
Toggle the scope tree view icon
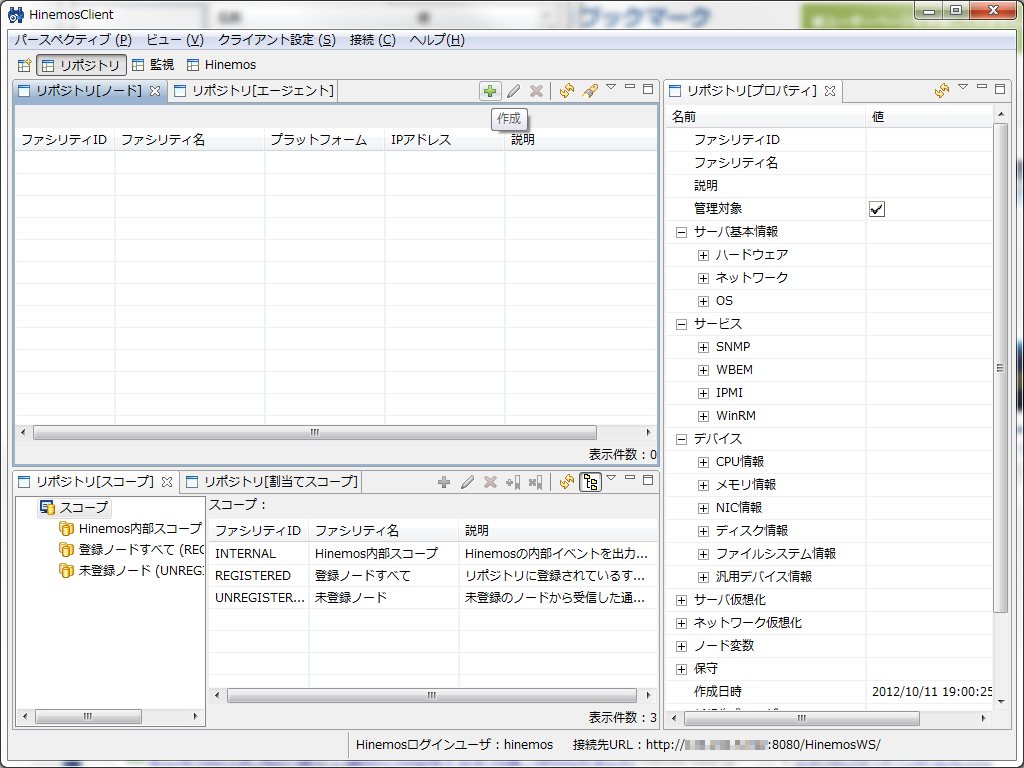tap(590, 482)
